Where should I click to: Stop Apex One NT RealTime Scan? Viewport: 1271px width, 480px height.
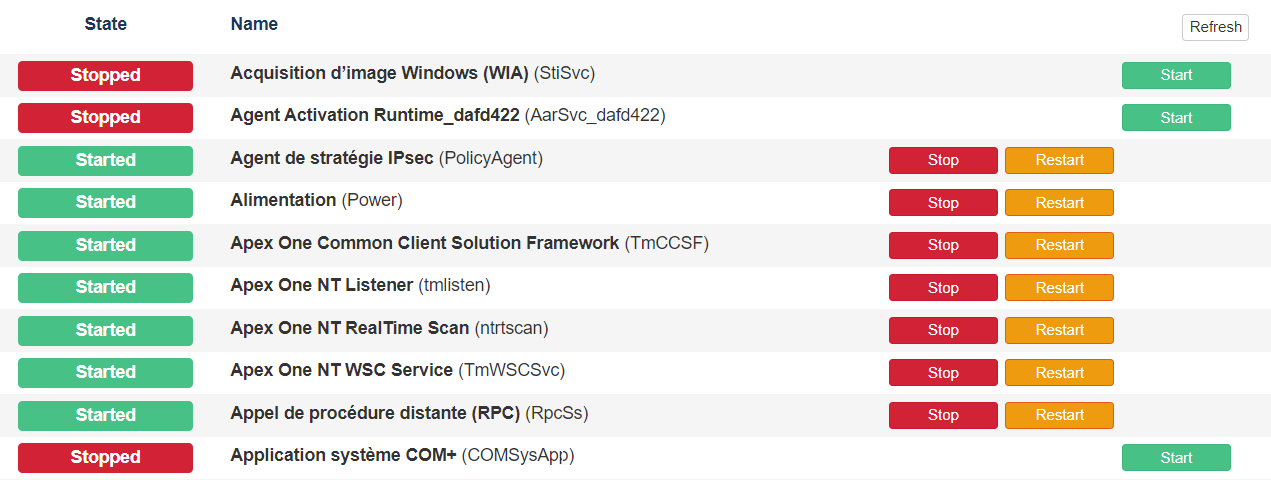(943, 330)
